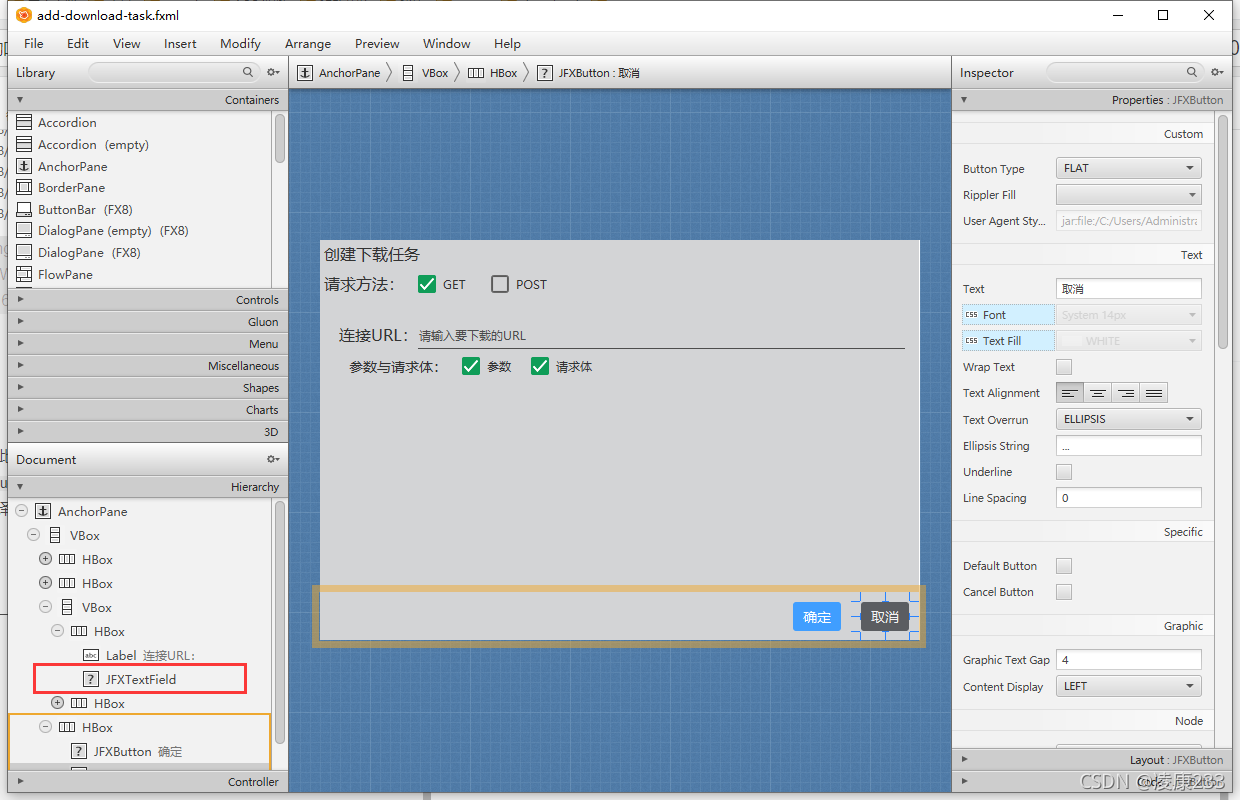Viewport: 1240px width, 800px height.
Task: Click the ButtonBar (FX8) icon
Action: click(24, 209)
